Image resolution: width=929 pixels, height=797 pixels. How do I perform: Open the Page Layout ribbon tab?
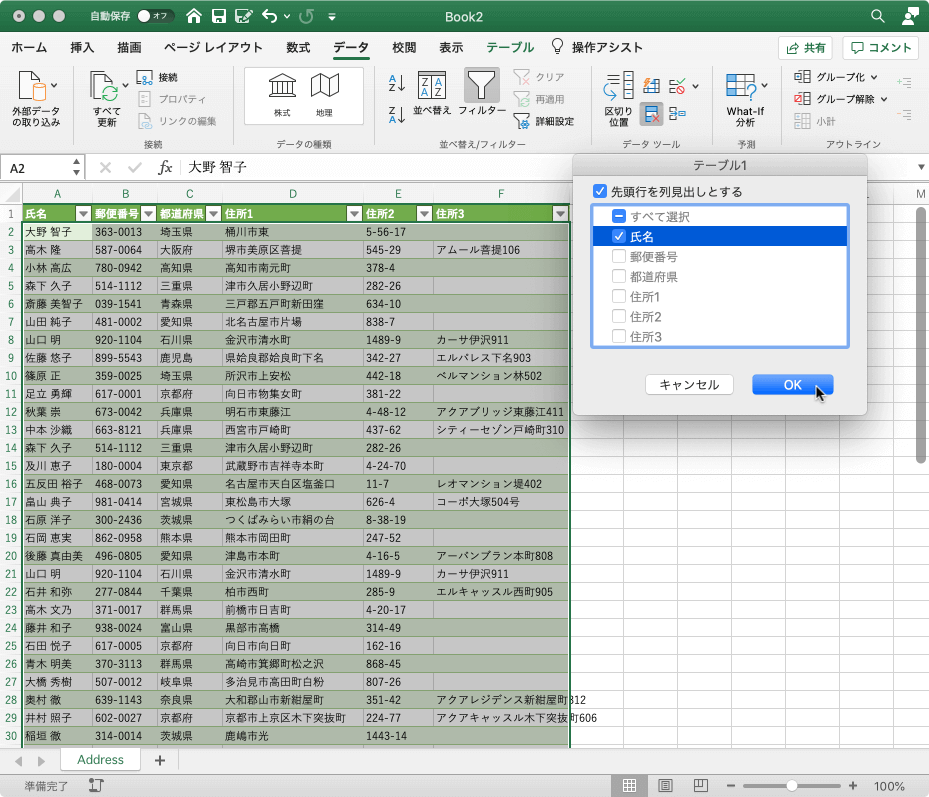click(x=213, y=47)
